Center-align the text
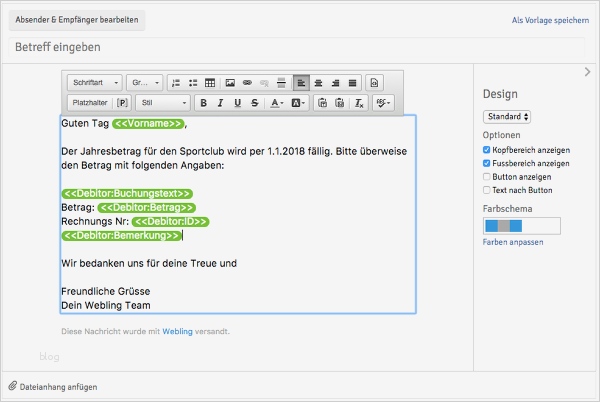This screenshot has width=600, height=402. (x=318, y=83)
